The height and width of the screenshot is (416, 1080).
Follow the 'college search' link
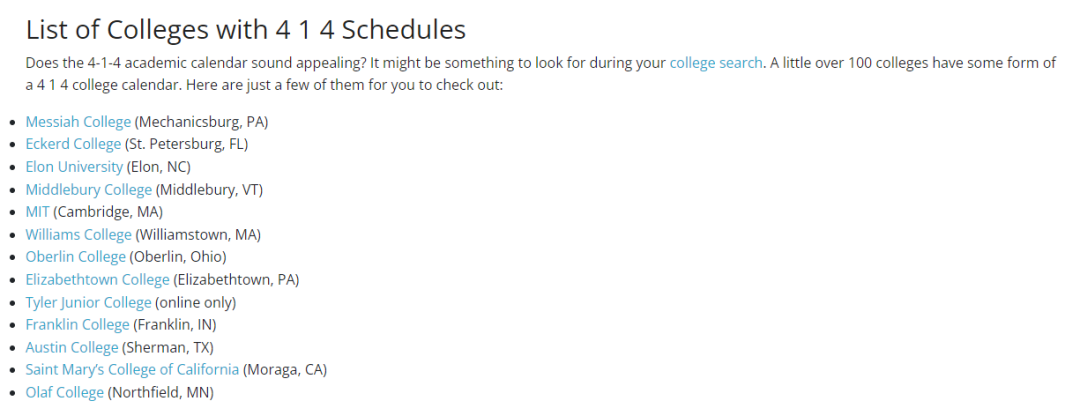pyautogui.click(x=717, y=62)
